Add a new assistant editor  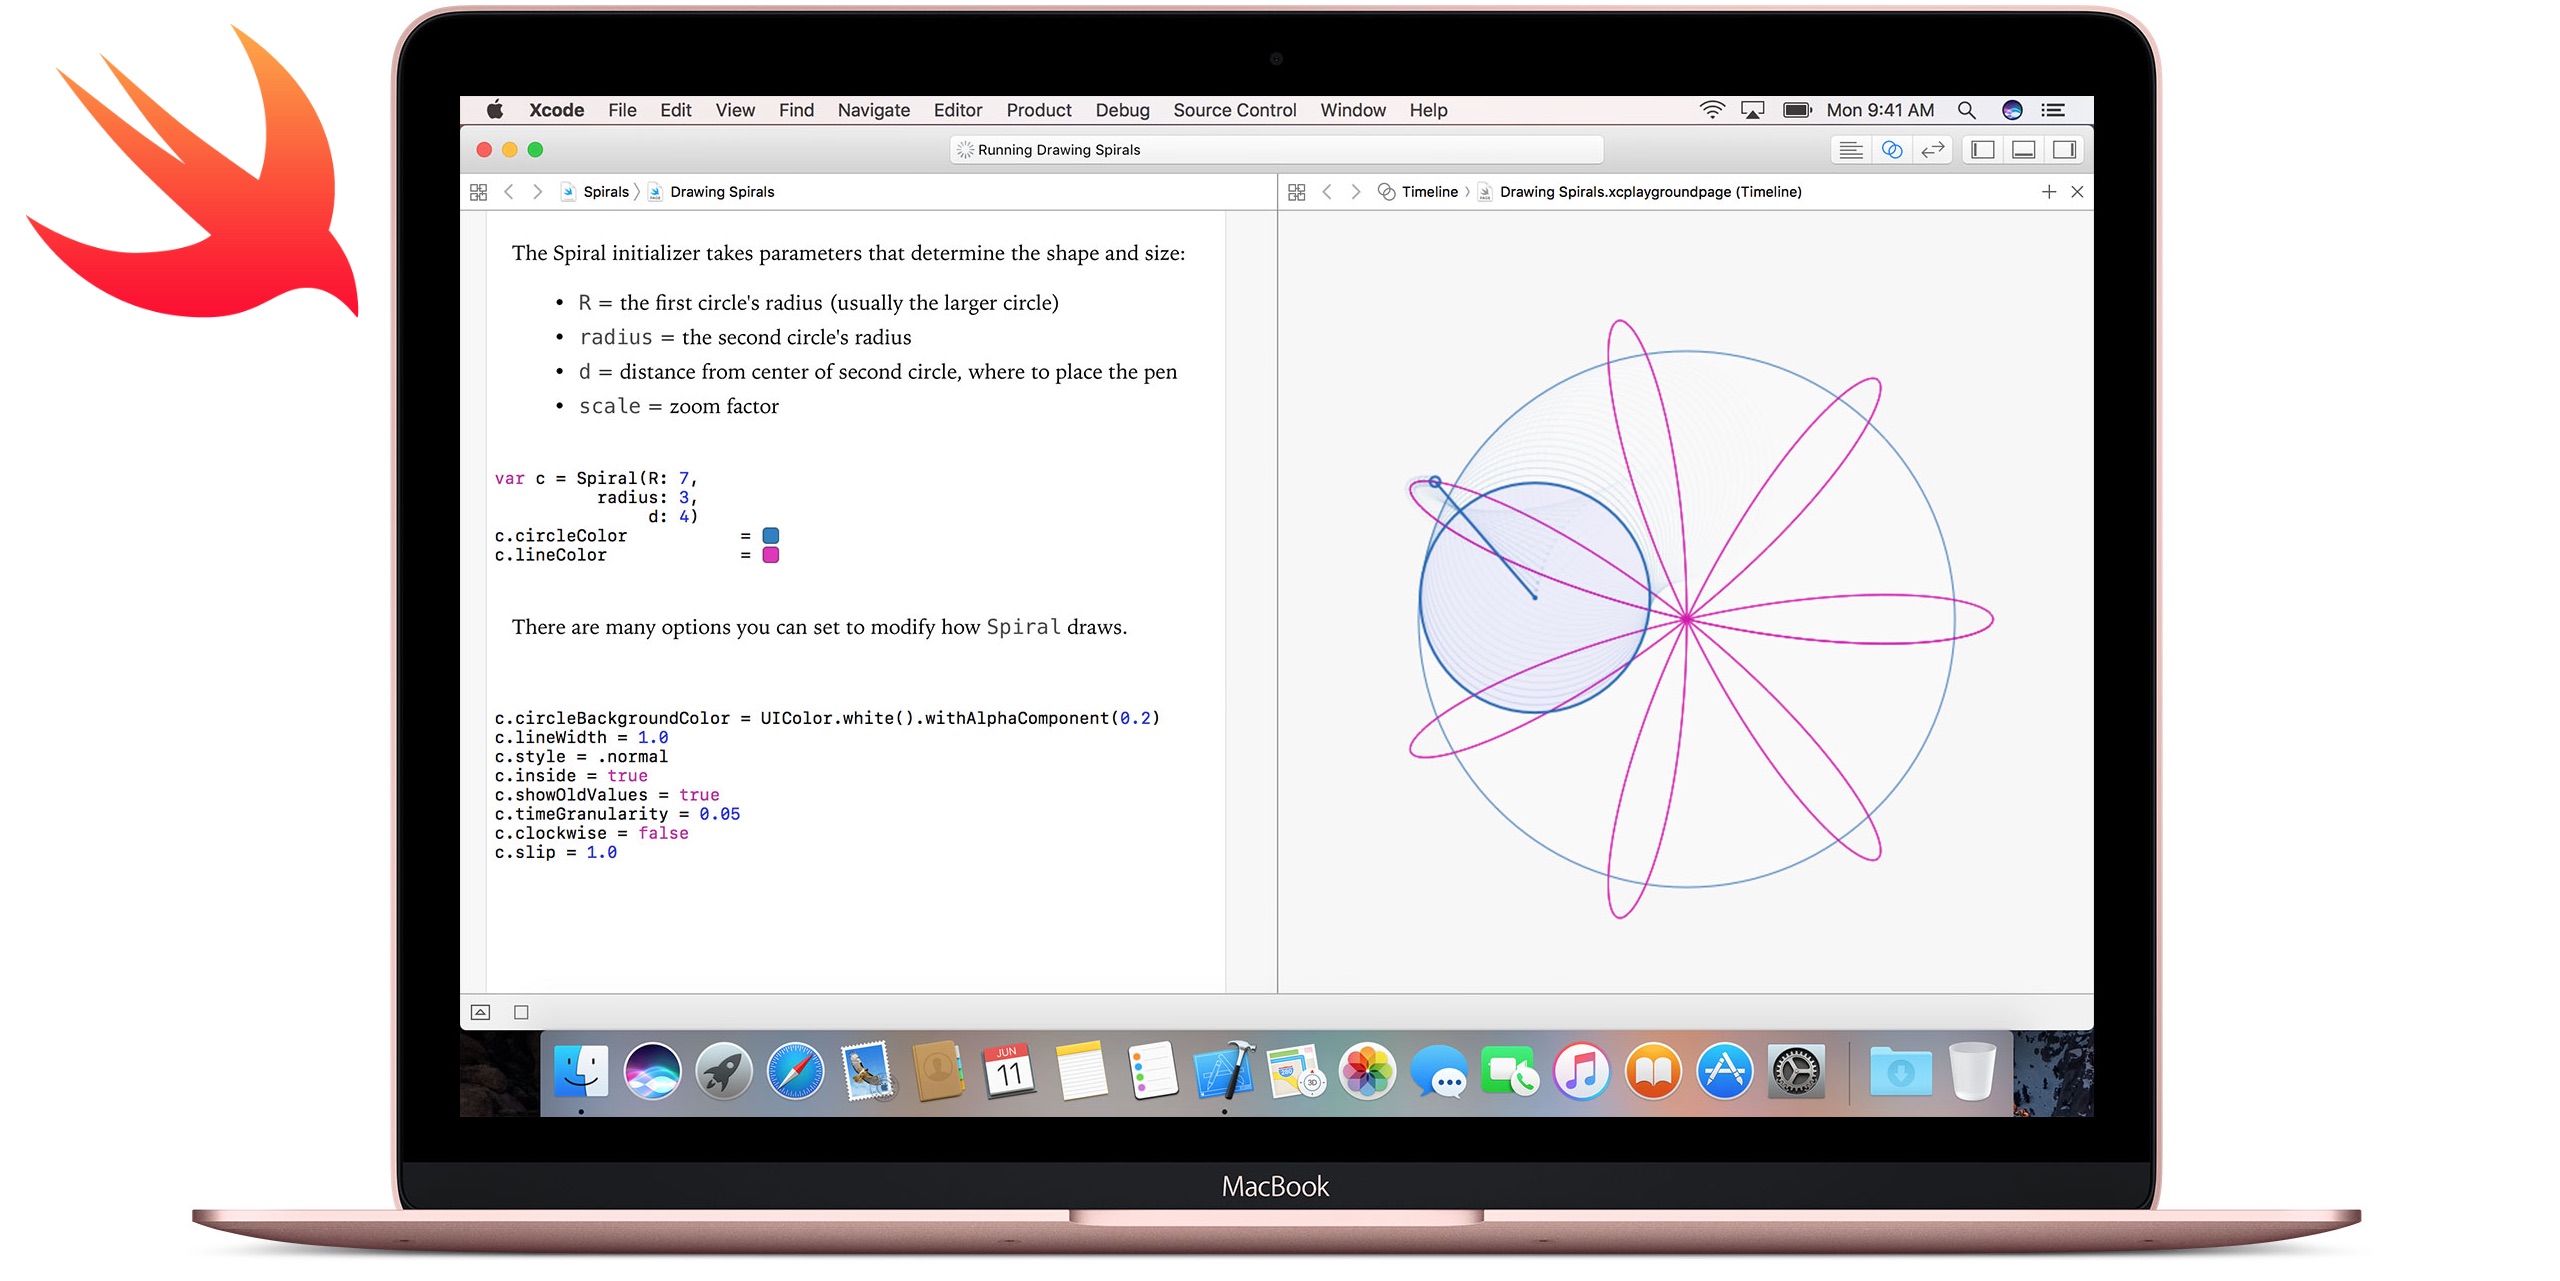[x=2048, y=192]
